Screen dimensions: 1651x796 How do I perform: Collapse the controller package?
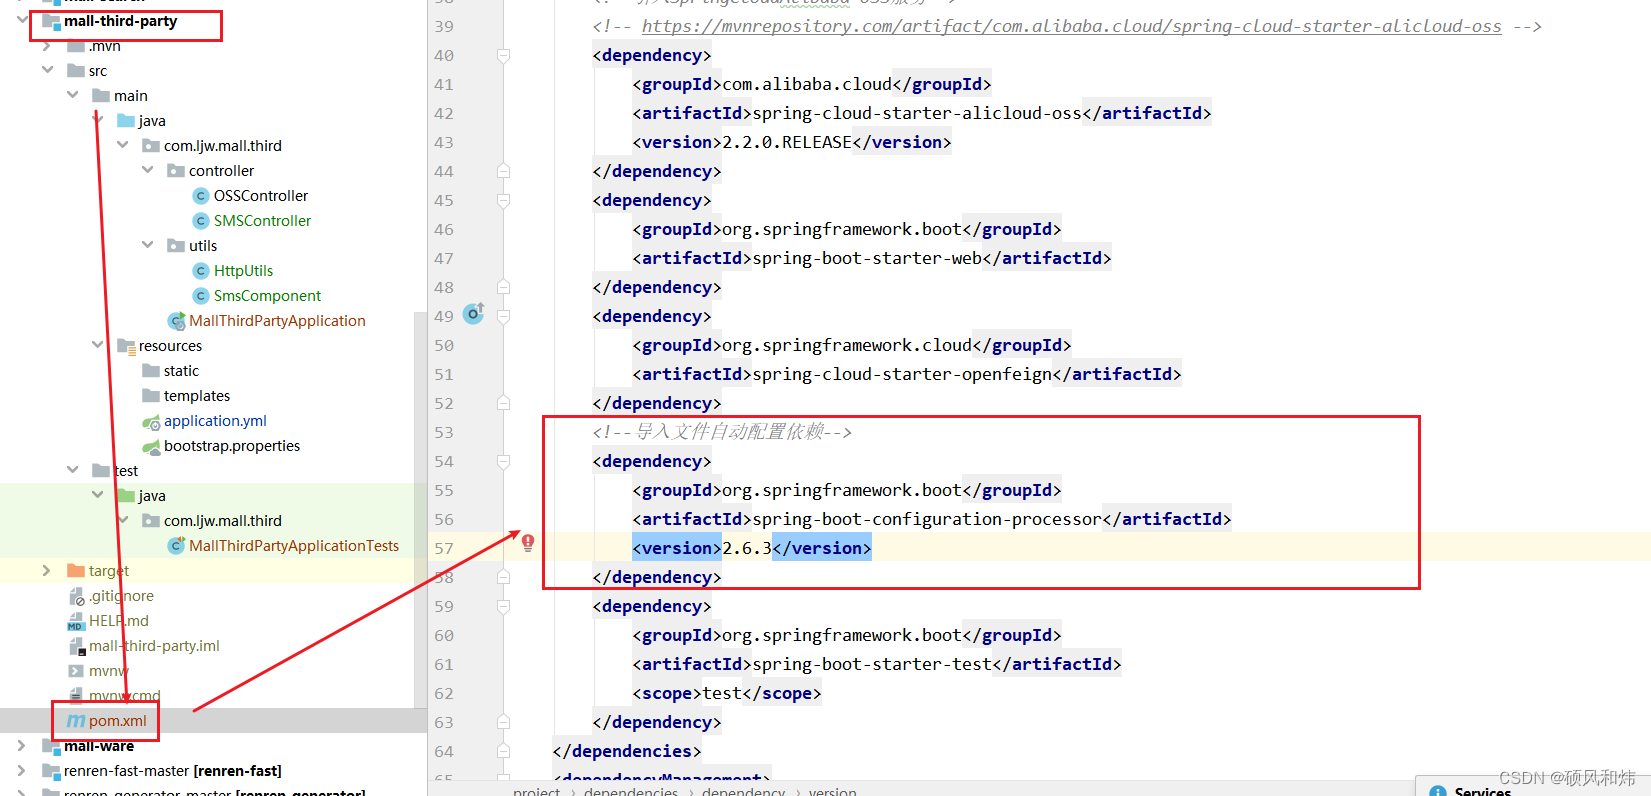click(147, 170)
